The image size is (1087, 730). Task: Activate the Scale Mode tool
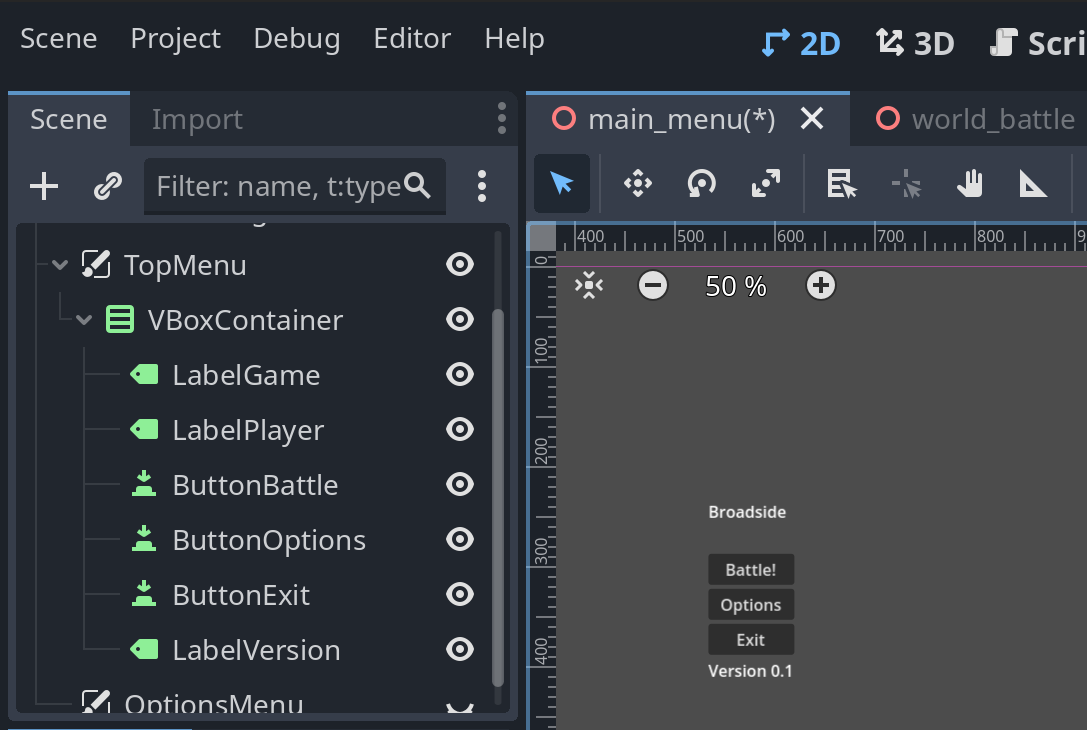765,184
